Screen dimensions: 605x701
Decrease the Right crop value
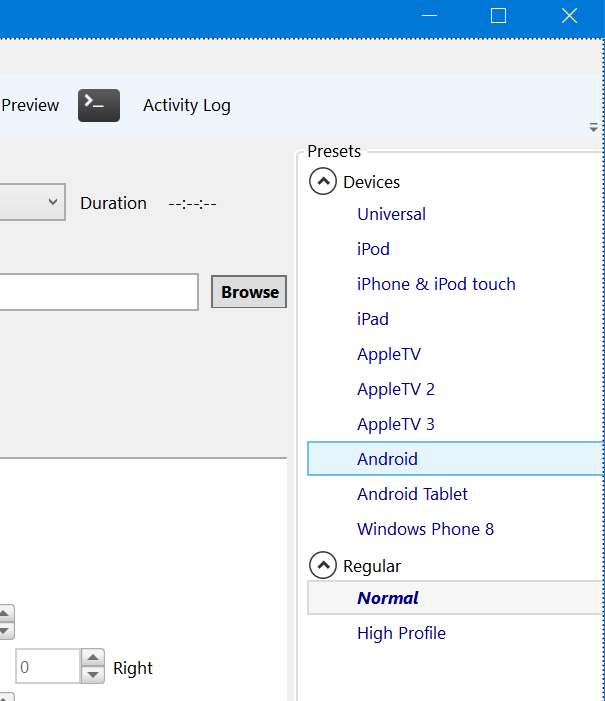coord(93,675)
